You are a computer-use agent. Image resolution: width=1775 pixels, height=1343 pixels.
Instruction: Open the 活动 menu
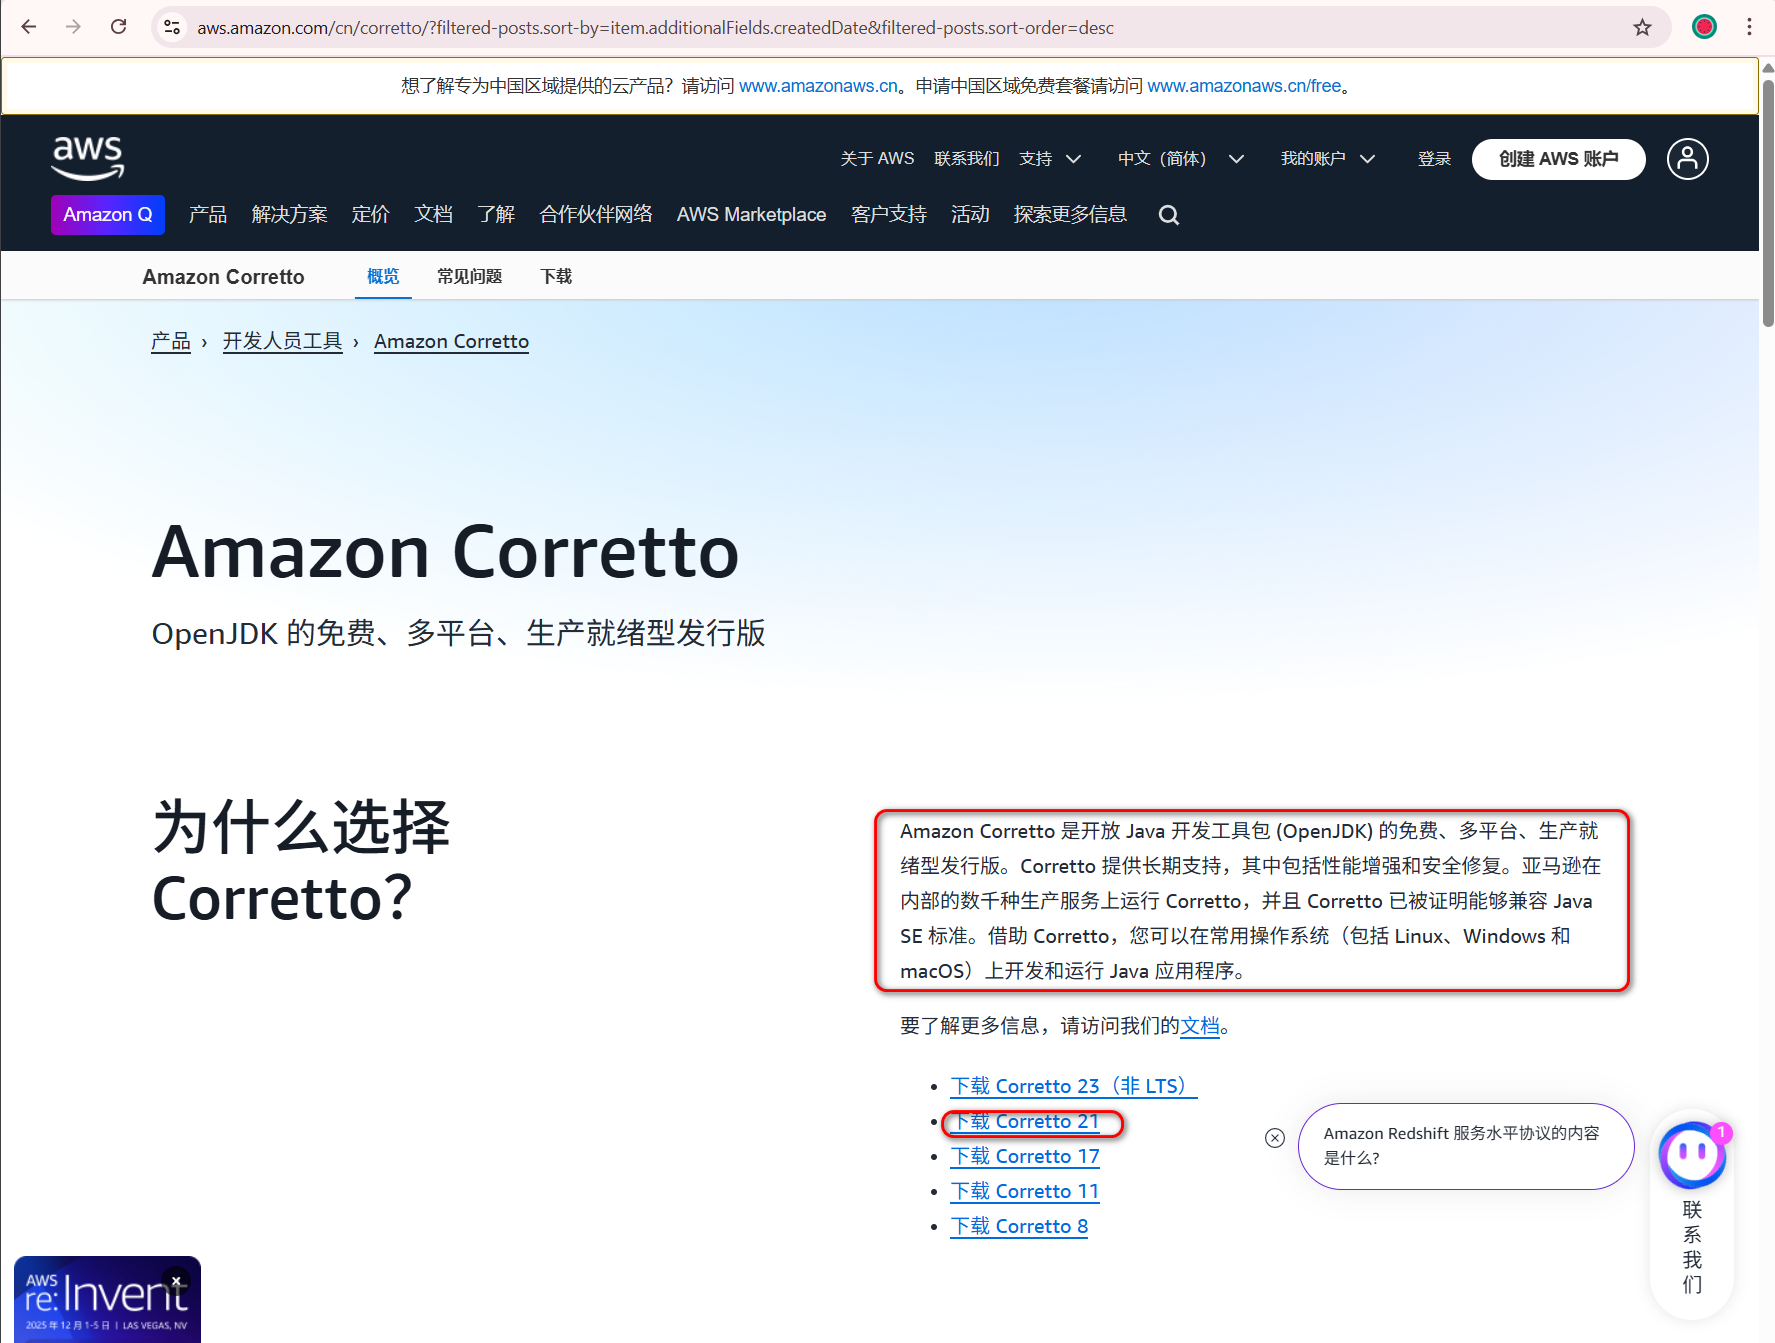pyautogui.click(x=970, y=215)
